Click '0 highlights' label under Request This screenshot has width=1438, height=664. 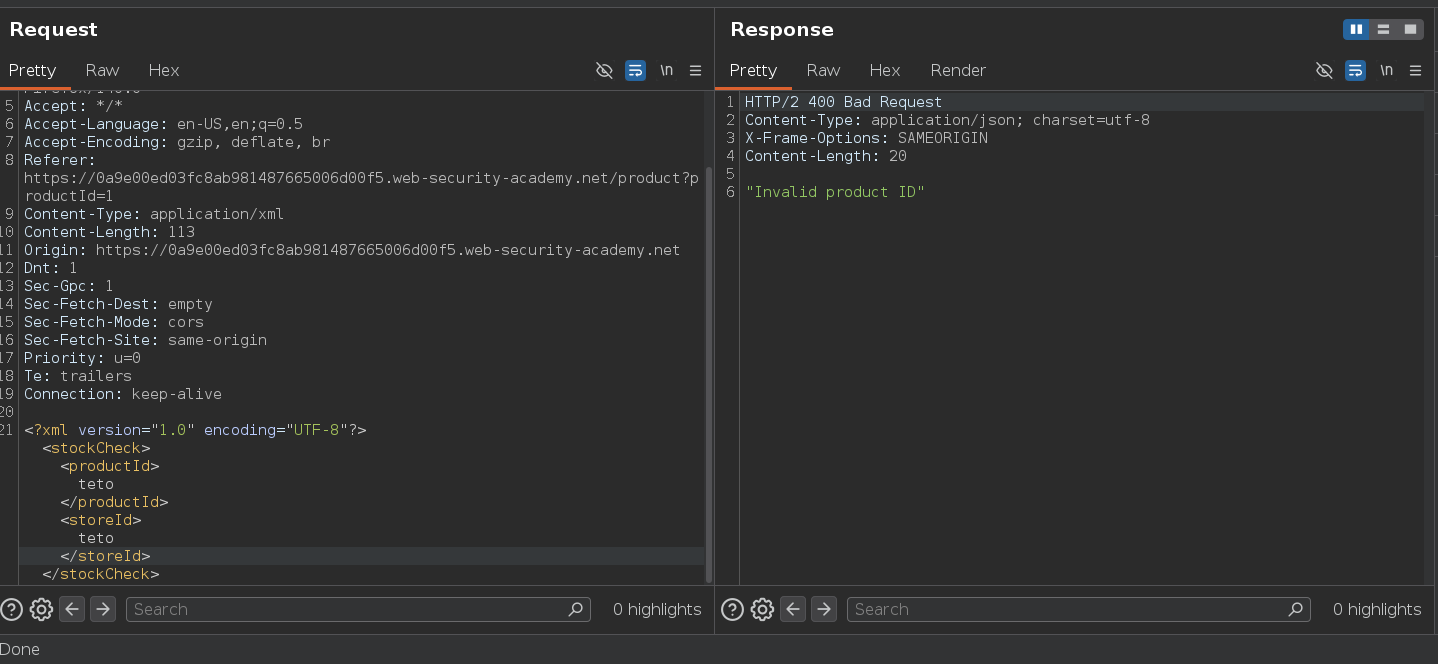[x=657, y=609]
